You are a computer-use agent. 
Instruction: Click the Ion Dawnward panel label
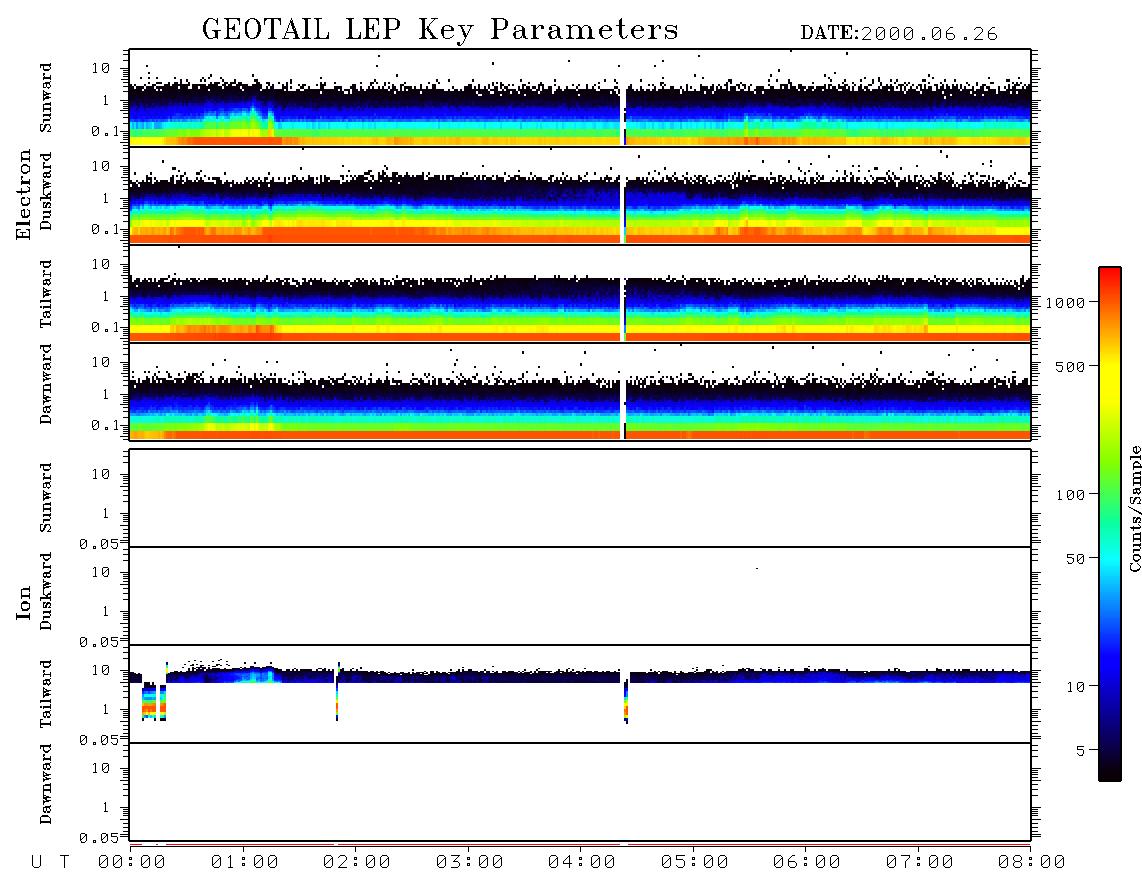click(x=46, y=784)
